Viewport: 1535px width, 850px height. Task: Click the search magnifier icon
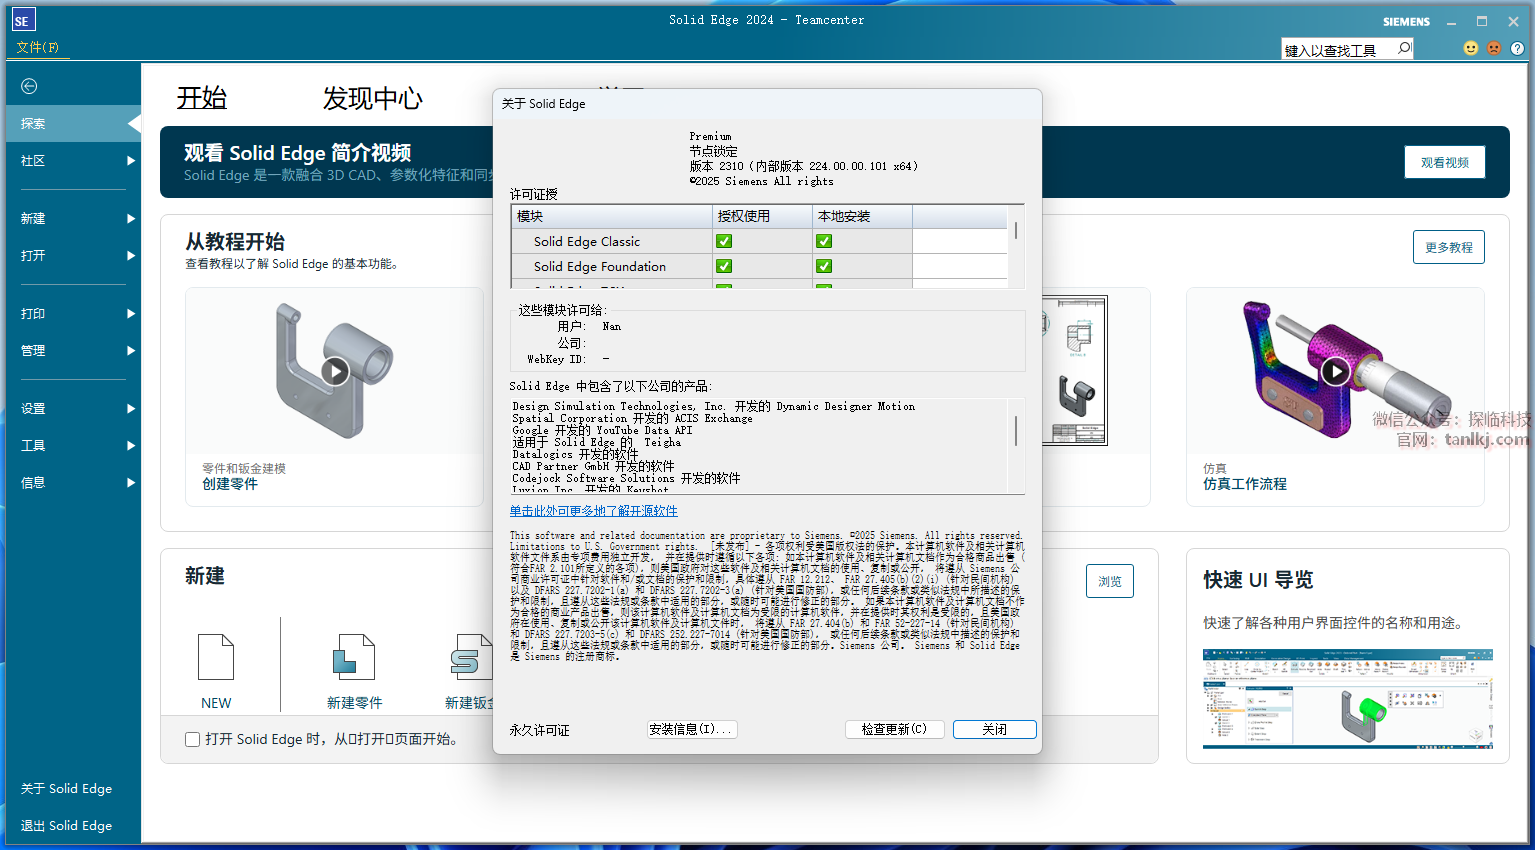pyautogui.click(x=1404, y=48)
